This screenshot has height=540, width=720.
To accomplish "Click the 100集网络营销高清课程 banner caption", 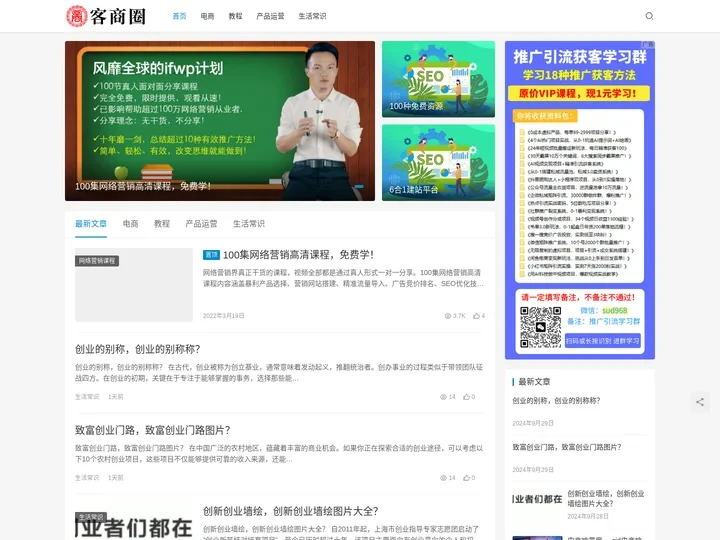I will pos(143,186).
